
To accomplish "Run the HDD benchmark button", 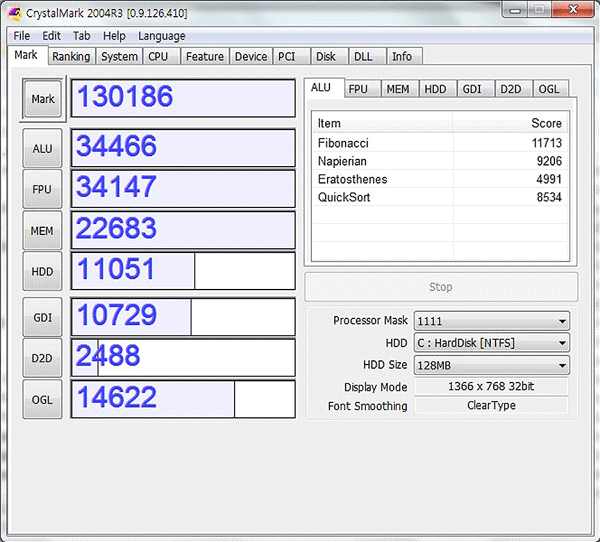I will [x=42, y=271].
